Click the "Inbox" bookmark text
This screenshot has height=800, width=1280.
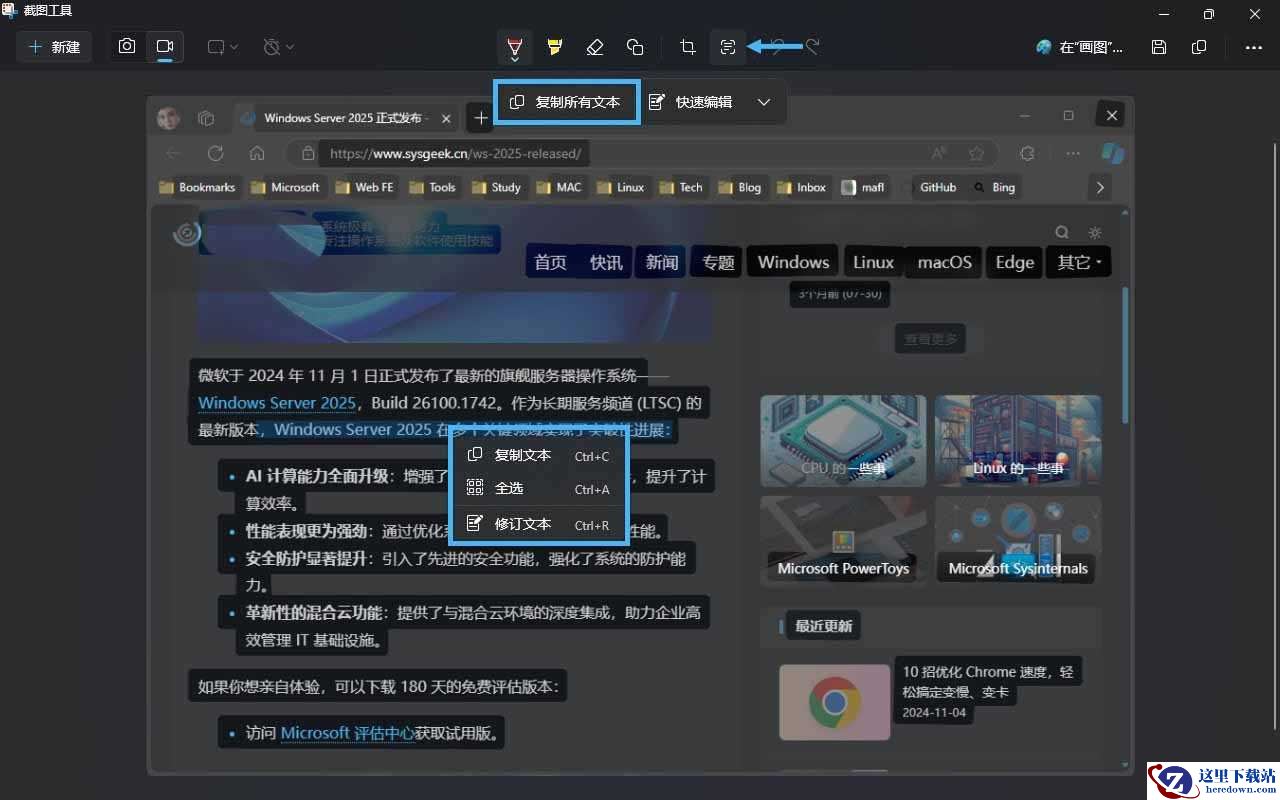coord(811,187)
